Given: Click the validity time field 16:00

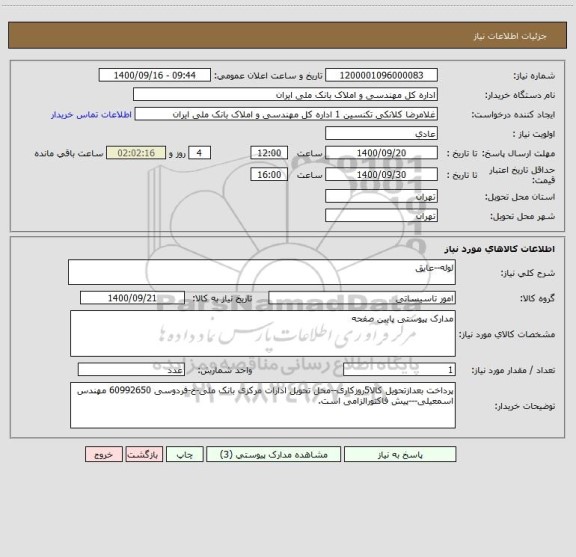Looking at the screenshot, I should click(x=269, y=175).
